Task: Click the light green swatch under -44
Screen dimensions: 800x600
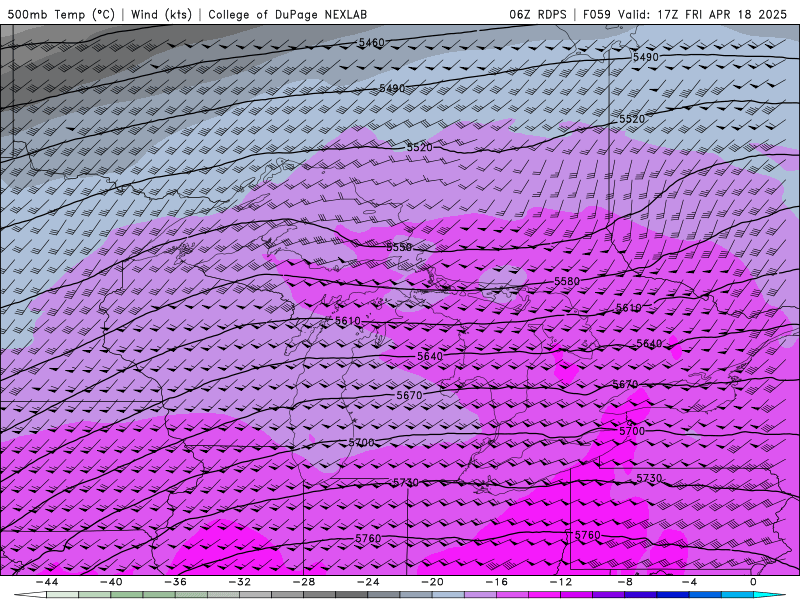Action: pyautogui.click(x=62, y=595)
